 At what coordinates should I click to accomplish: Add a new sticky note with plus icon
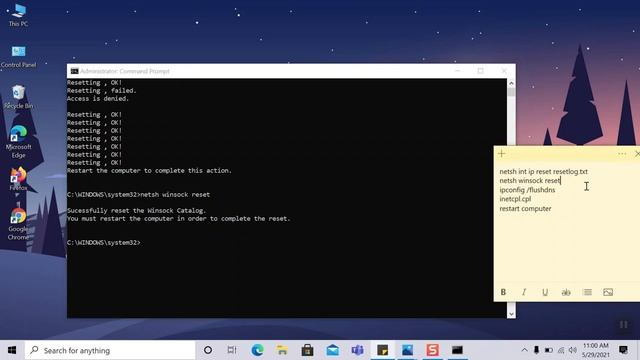click(502, 153)
